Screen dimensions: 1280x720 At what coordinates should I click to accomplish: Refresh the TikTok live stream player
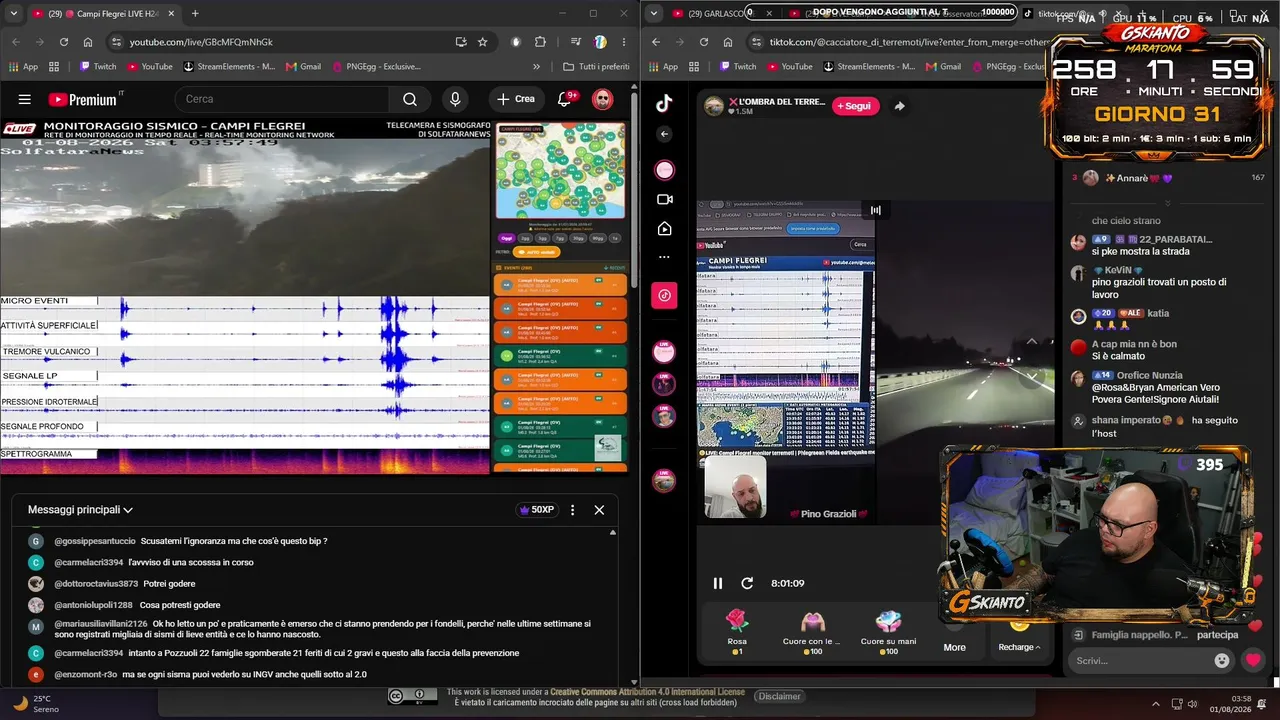(747, 583)
